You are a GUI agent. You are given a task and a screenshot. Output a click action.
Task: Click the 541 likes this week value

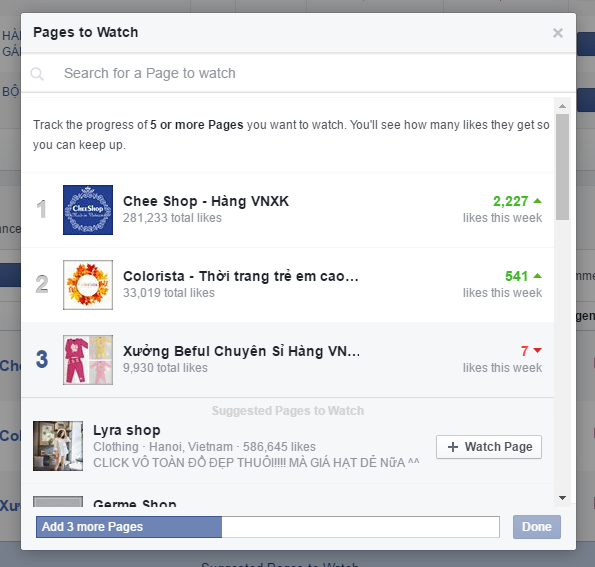(516, 276)
